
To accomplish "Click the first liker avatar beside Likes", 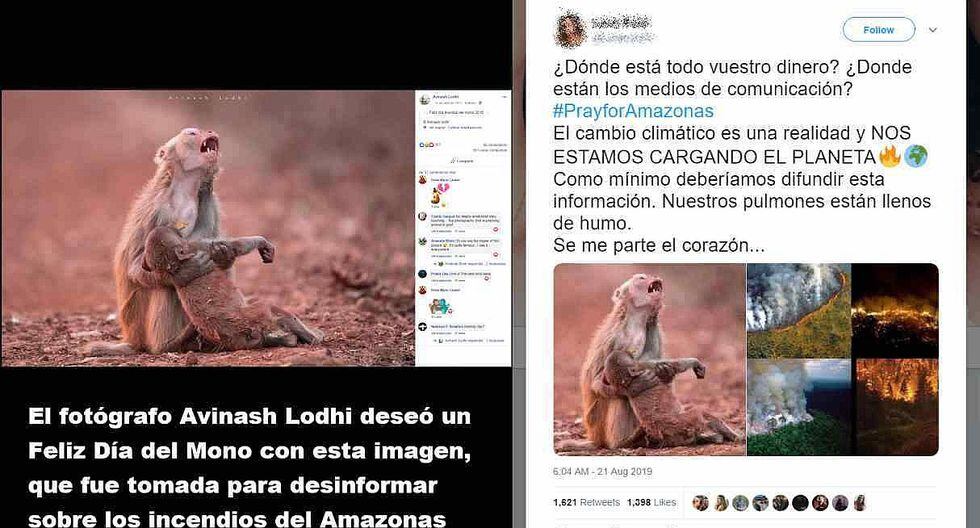I will coord(701,502).
